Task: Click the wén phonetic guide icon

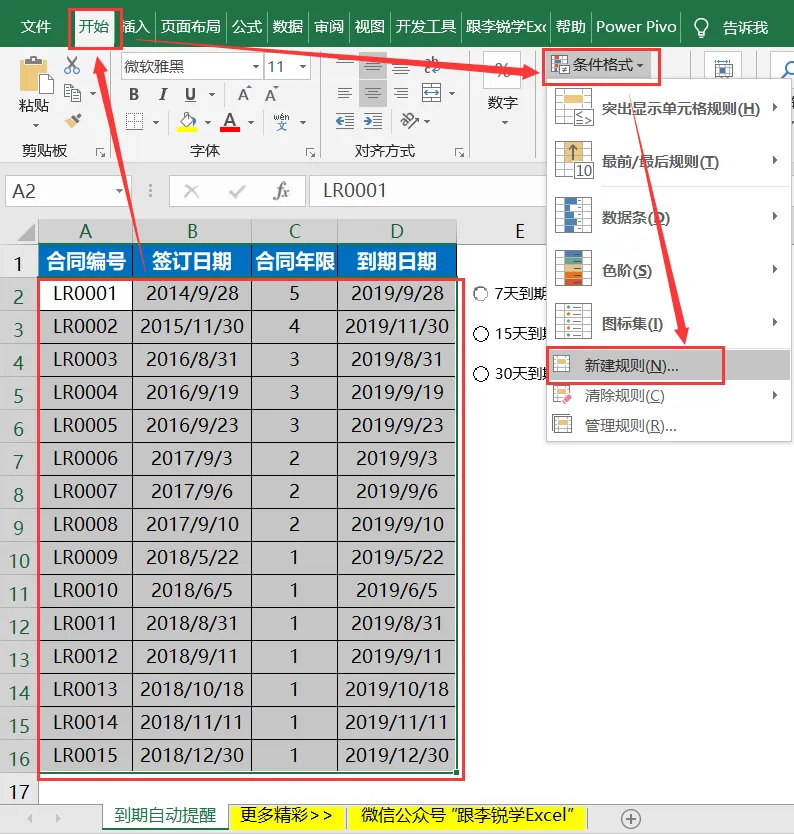Action: click(281, 122)
